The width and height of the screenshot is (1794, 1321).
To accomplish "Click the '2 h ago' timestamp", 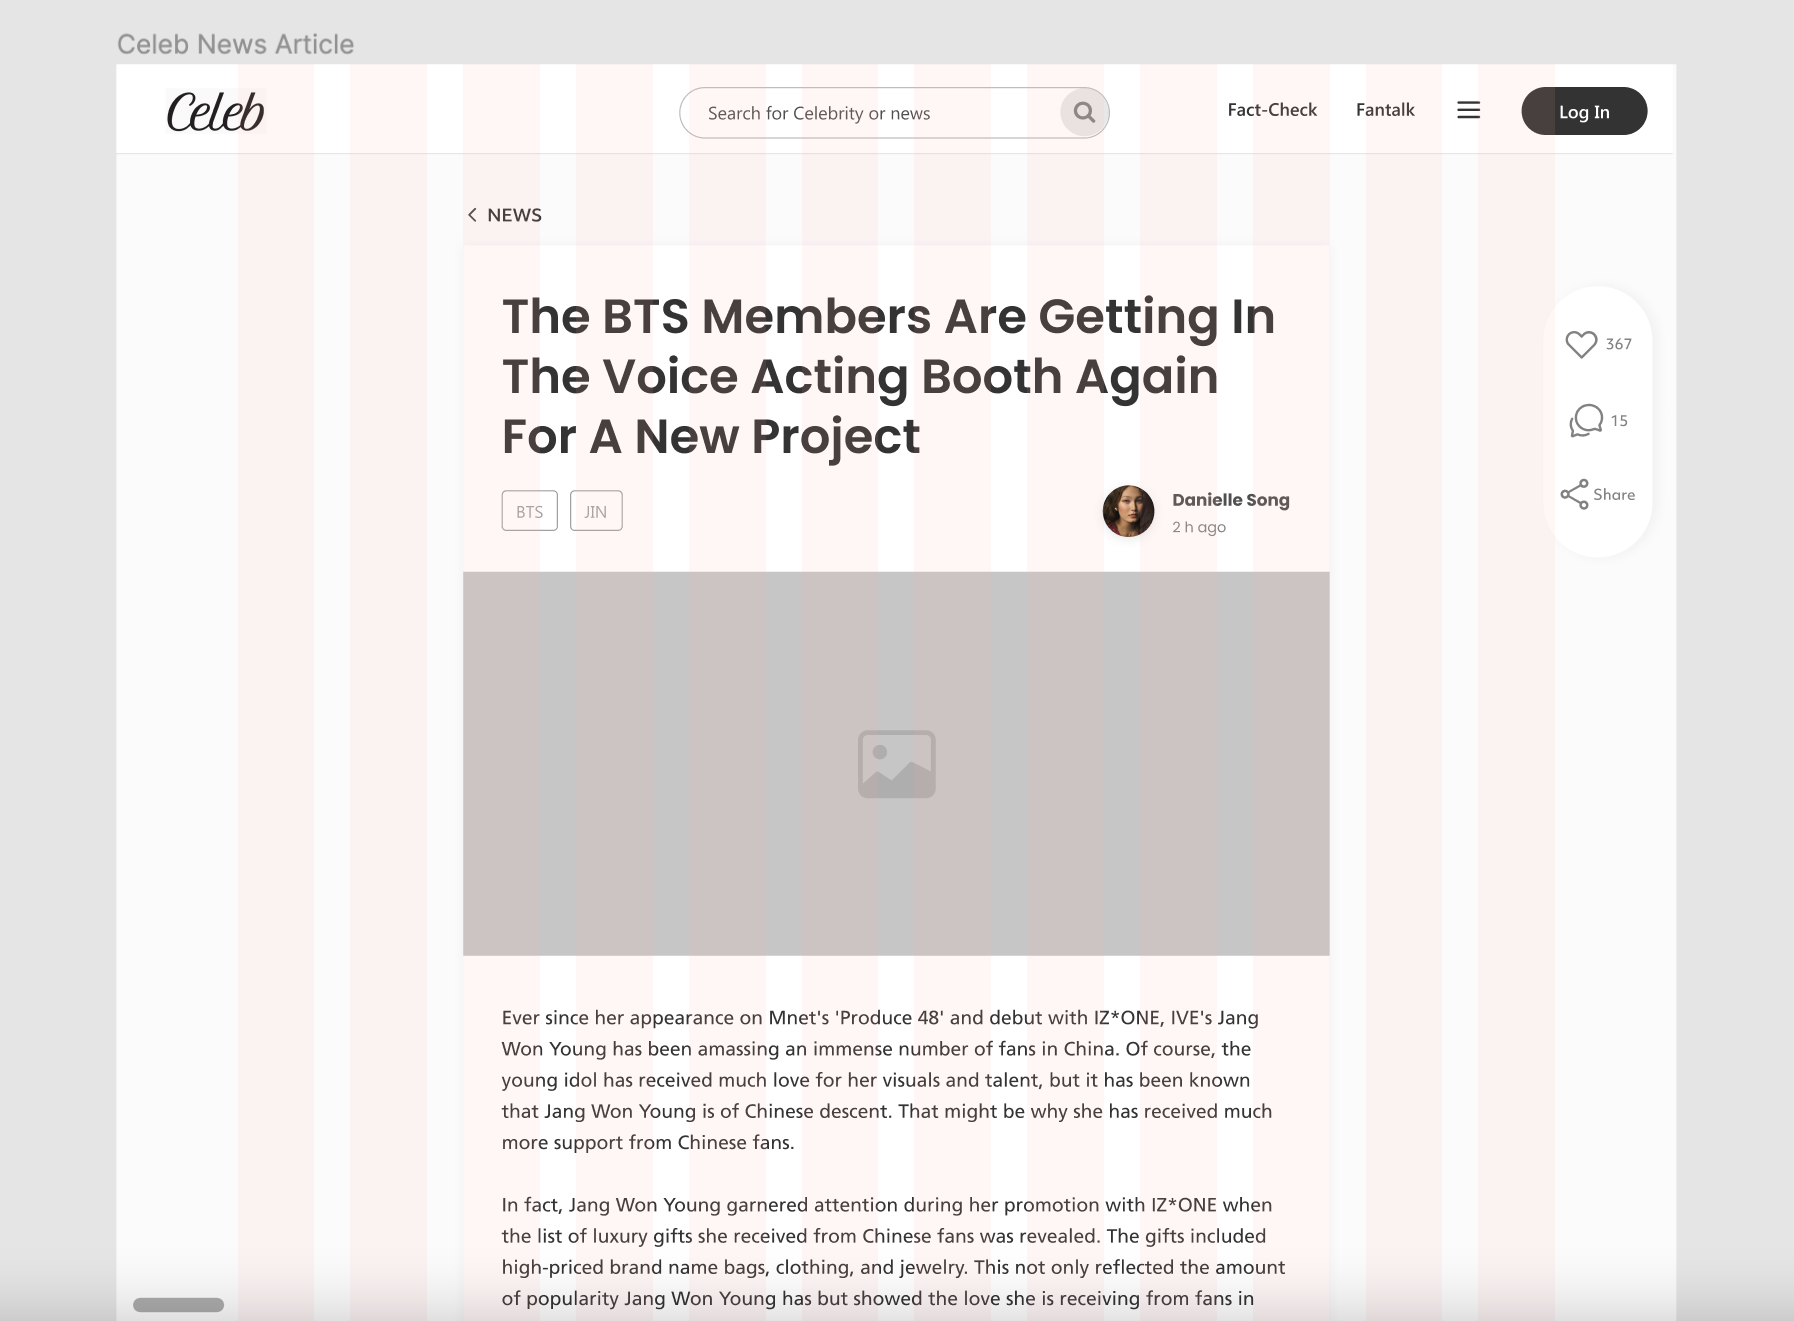I will click(x=1198, y=527).
